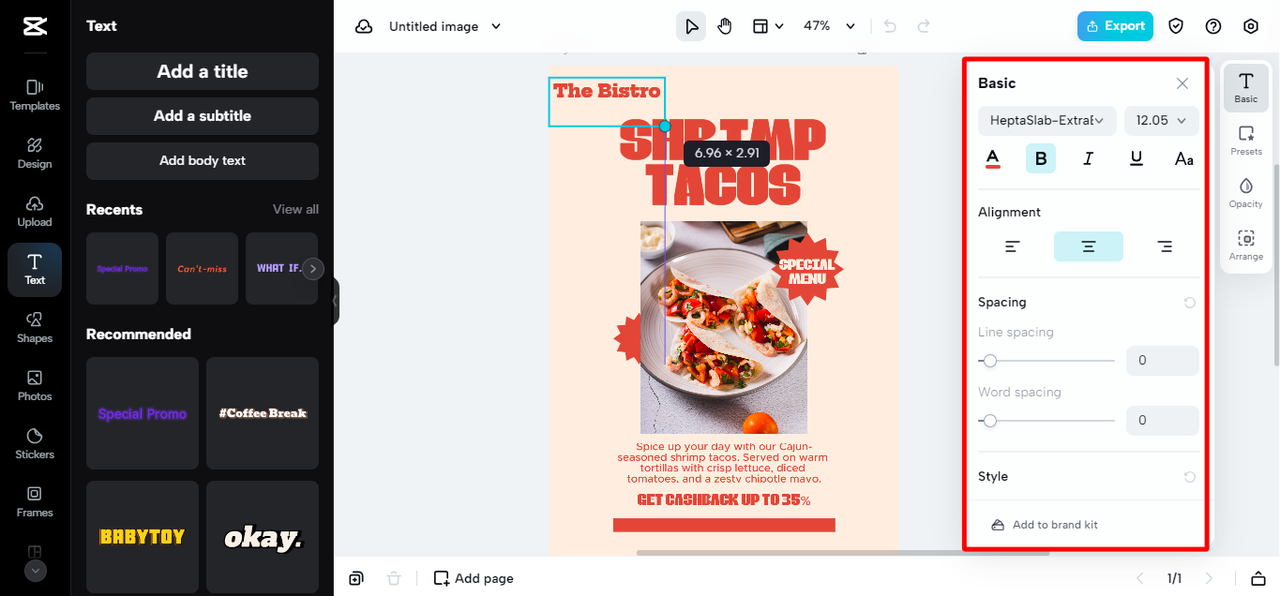
Task: Click the cloud save status icon
Action: tap(364, 26)
